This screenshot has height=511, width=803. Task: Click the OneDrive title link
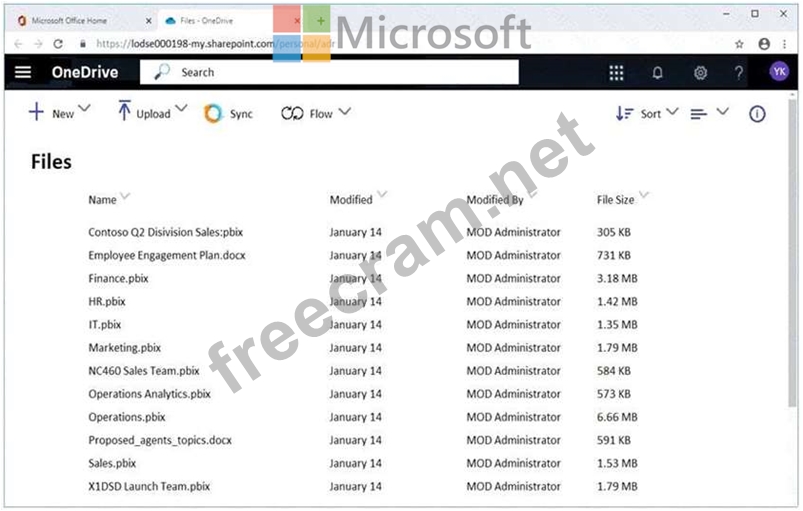[x=85, y=72]
